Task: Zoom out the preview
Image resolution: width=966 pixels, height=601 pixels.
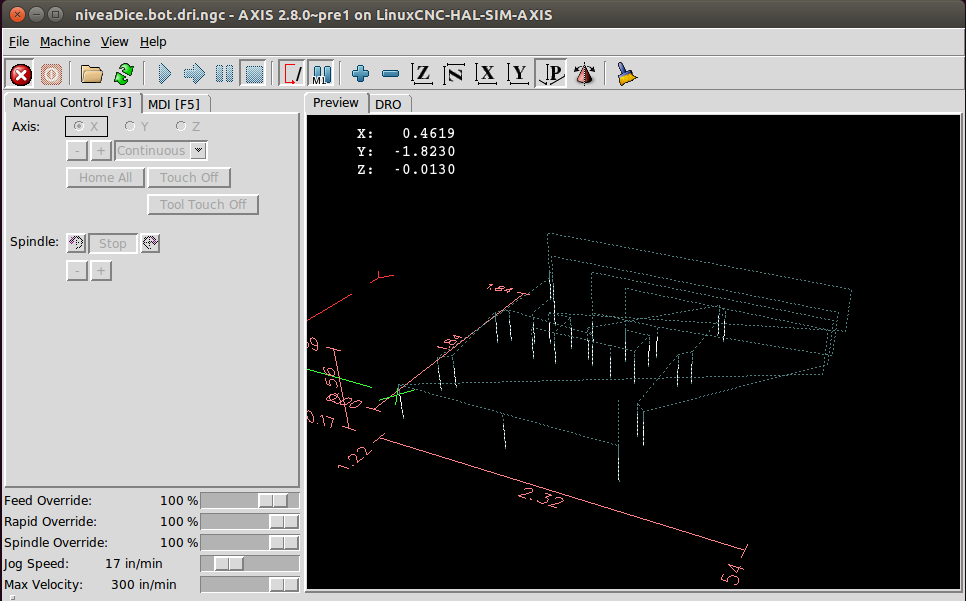Action: click(391, 75)
